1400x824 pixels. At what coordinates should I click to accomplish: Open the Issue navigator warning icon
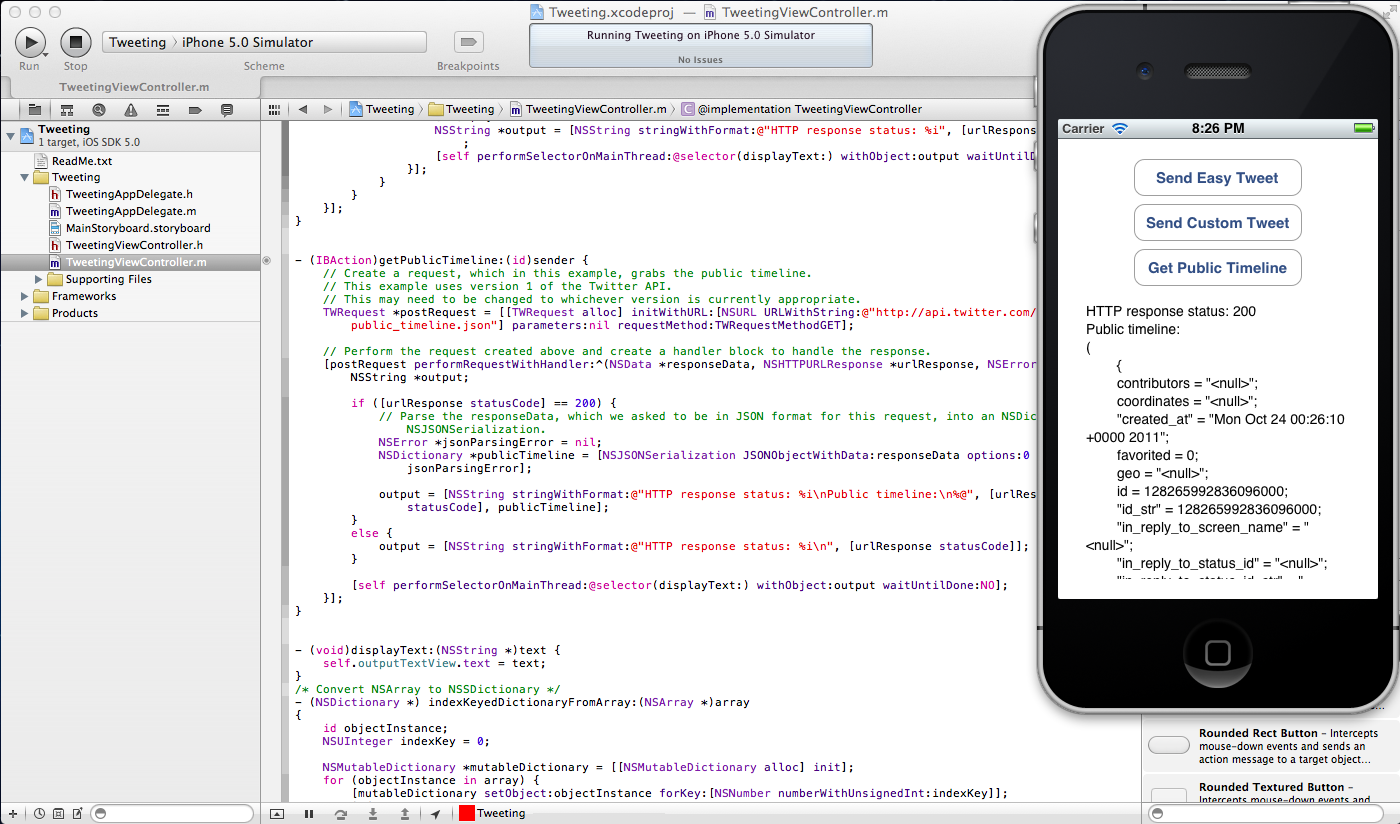point(131,109)
